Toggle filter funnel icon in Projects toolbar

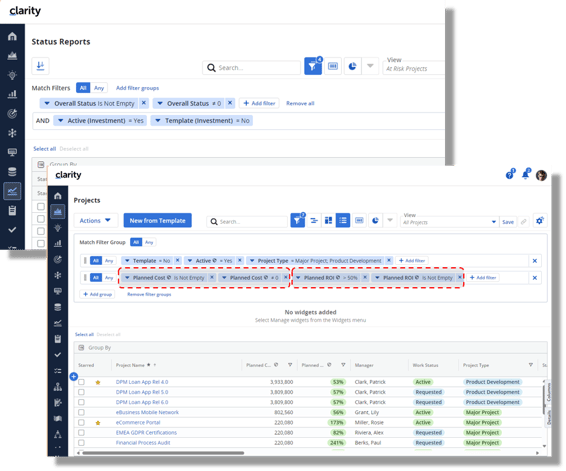(x=297, y=220)
